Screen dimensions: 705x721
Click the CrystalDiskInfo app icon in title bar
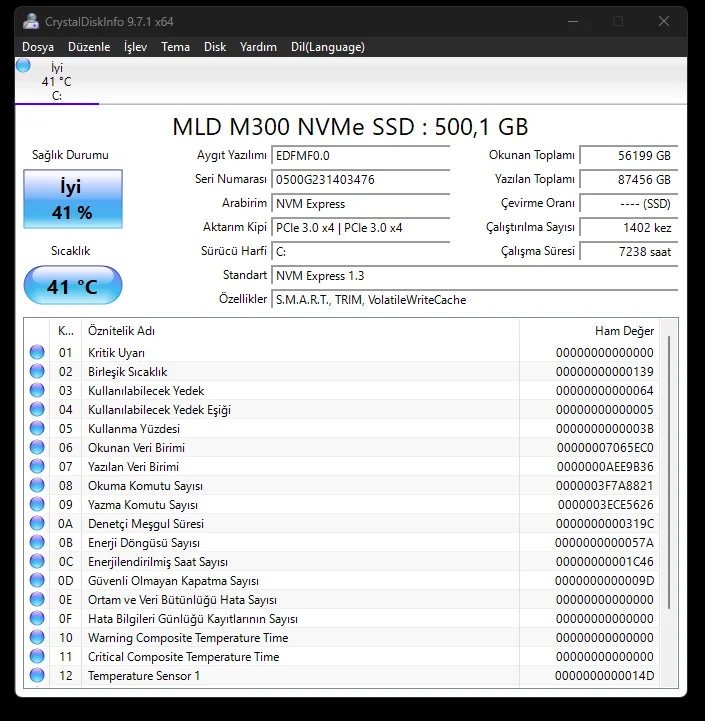pos(31,22)
